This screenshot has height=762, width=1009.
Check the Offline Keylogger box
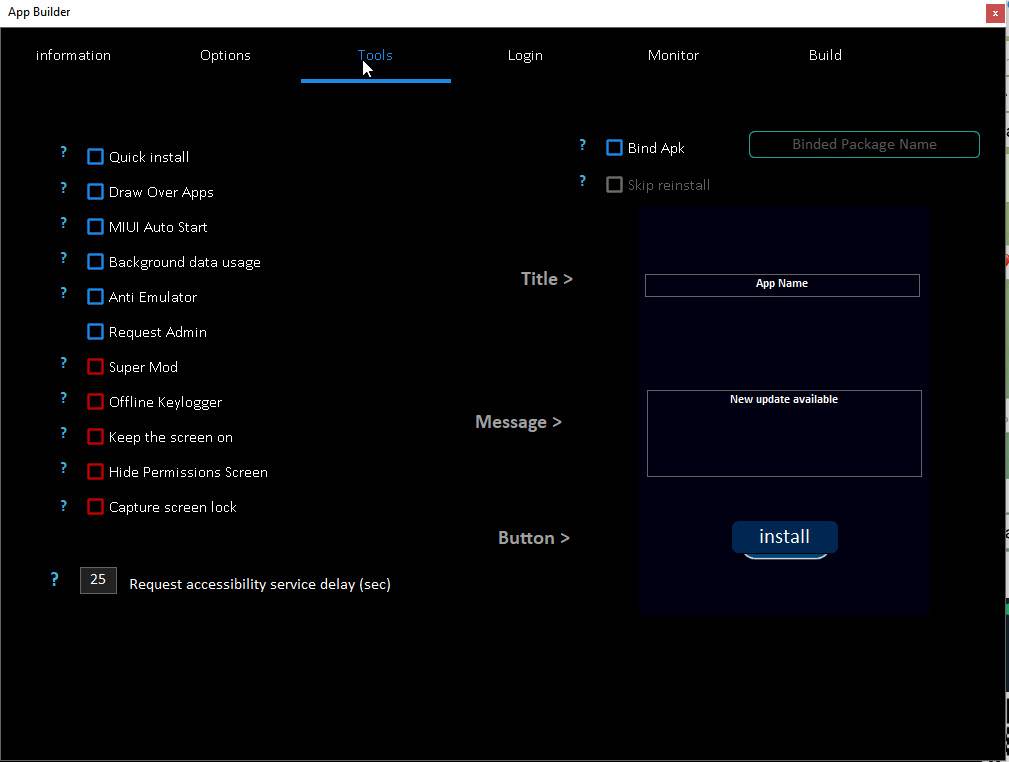95,402
